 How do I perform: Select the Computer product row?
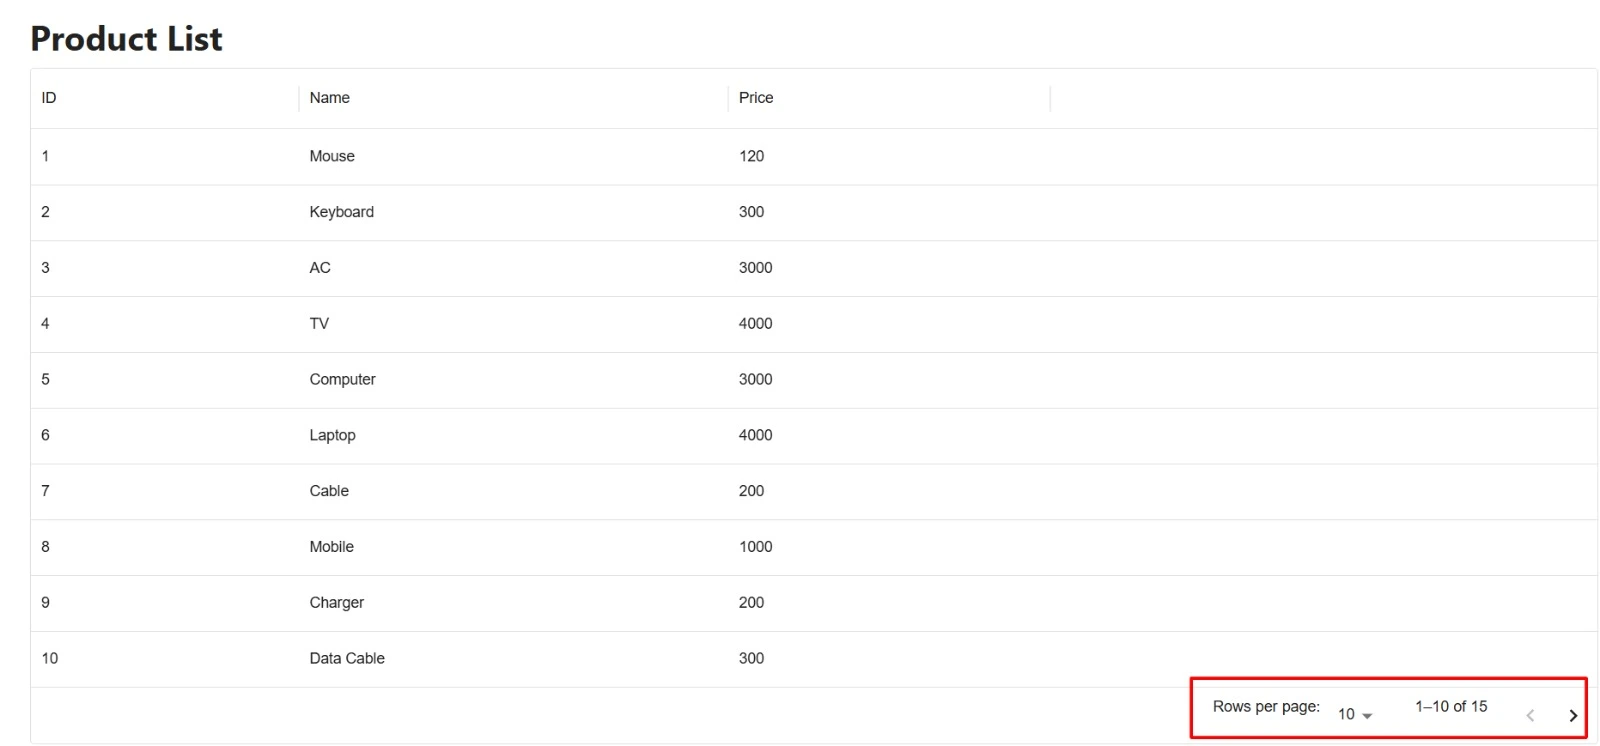(x=342, y=380)
